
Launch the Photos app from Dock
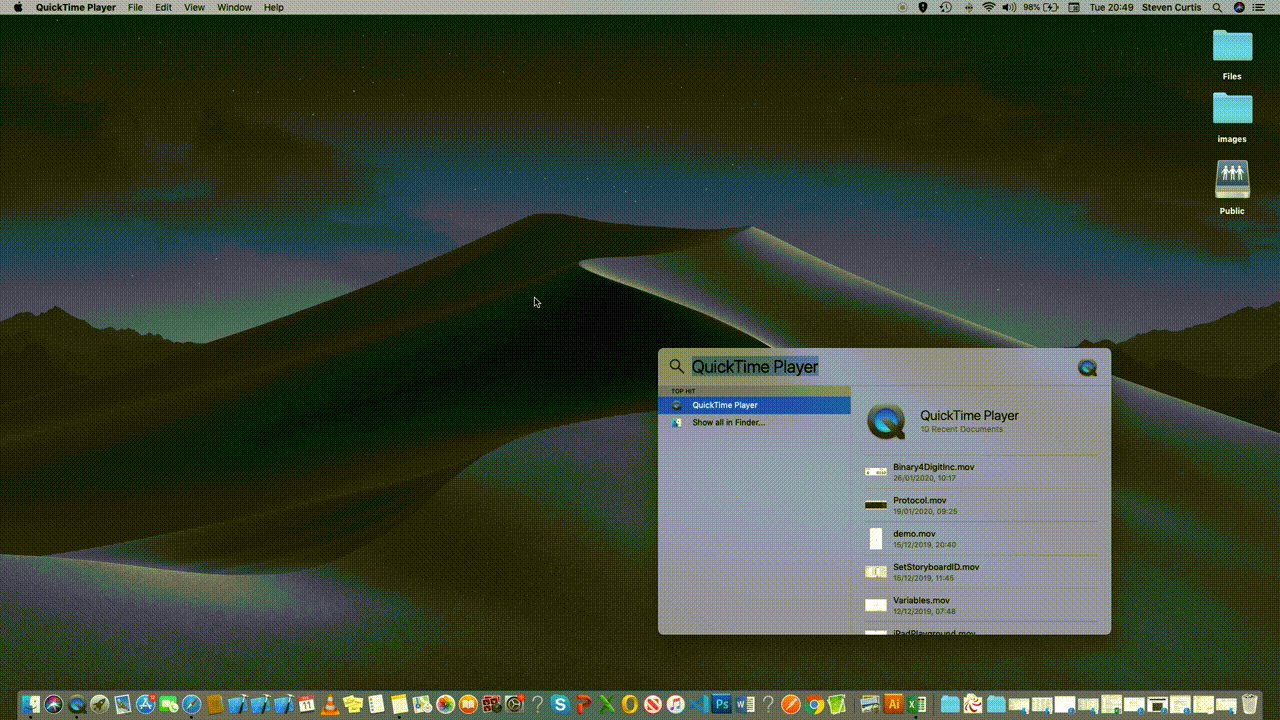click(x=445, y=704)
